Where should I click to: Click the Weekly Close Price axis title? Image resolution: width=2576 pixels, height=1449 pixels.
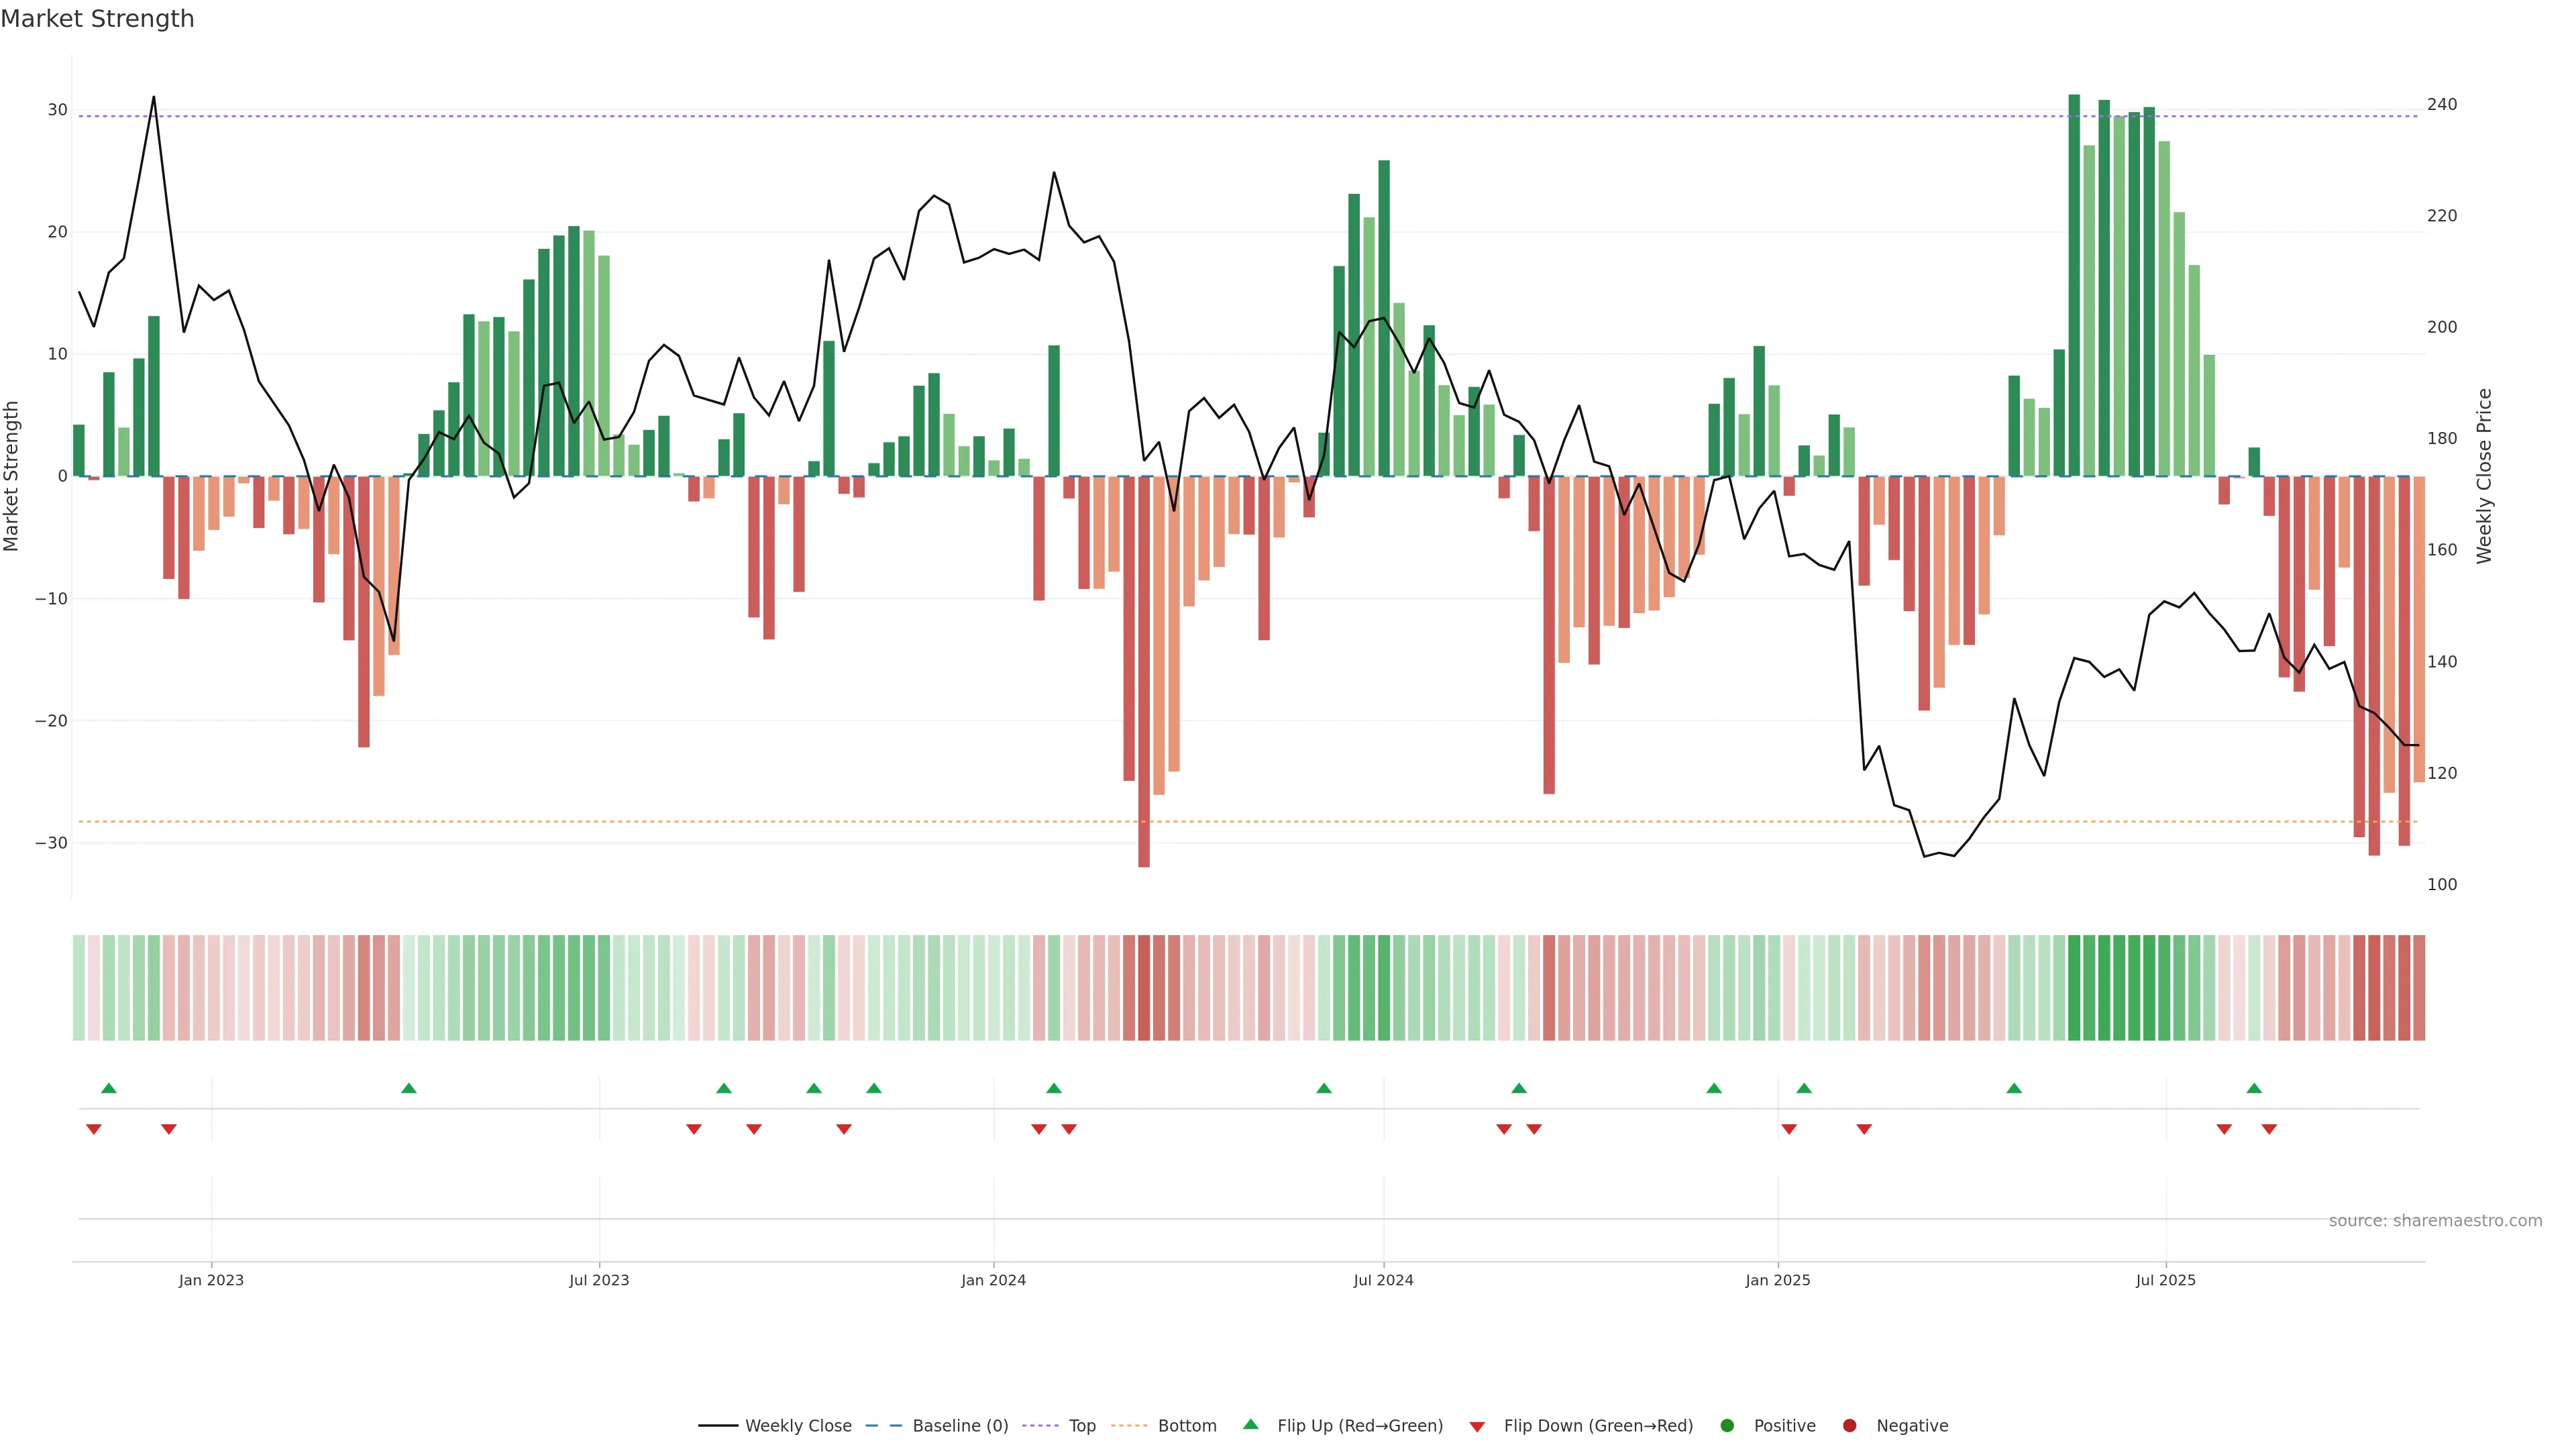coord(2484,476)
